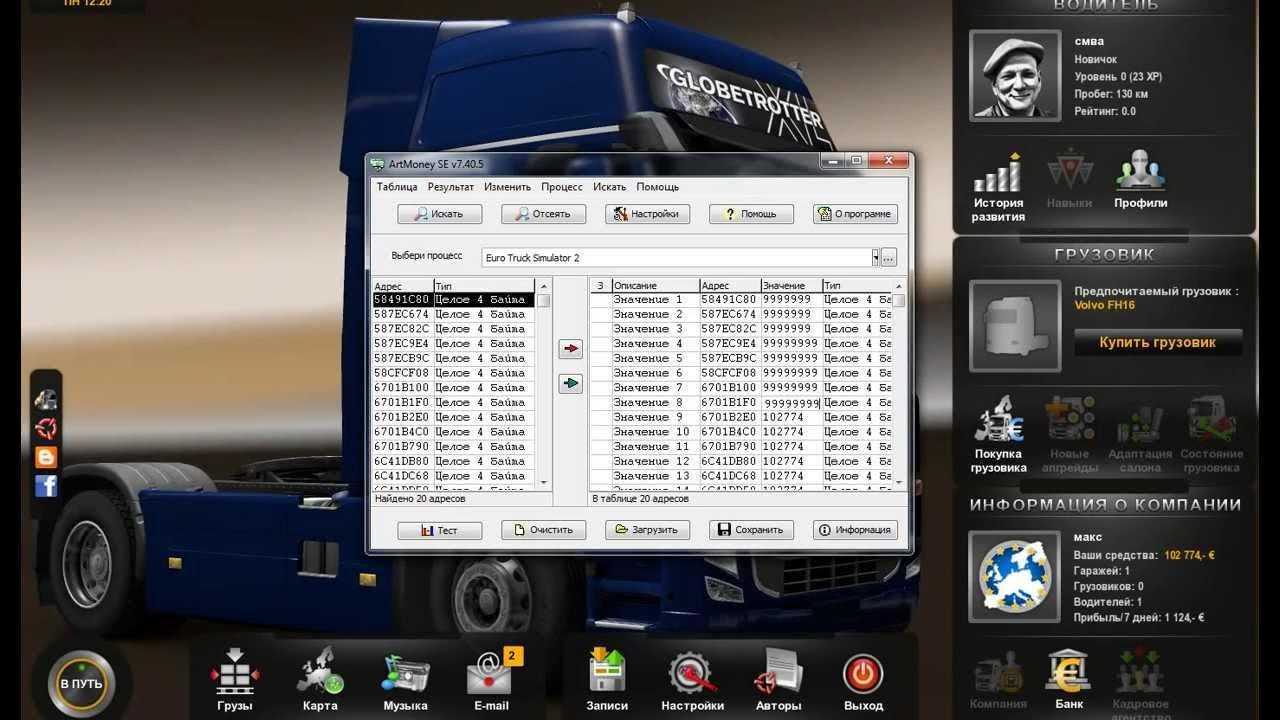Image resolution: width=1280 pixels, height=720 pixels.
Task: Click the Загрузить load button
Action: (x=647, y=530)
